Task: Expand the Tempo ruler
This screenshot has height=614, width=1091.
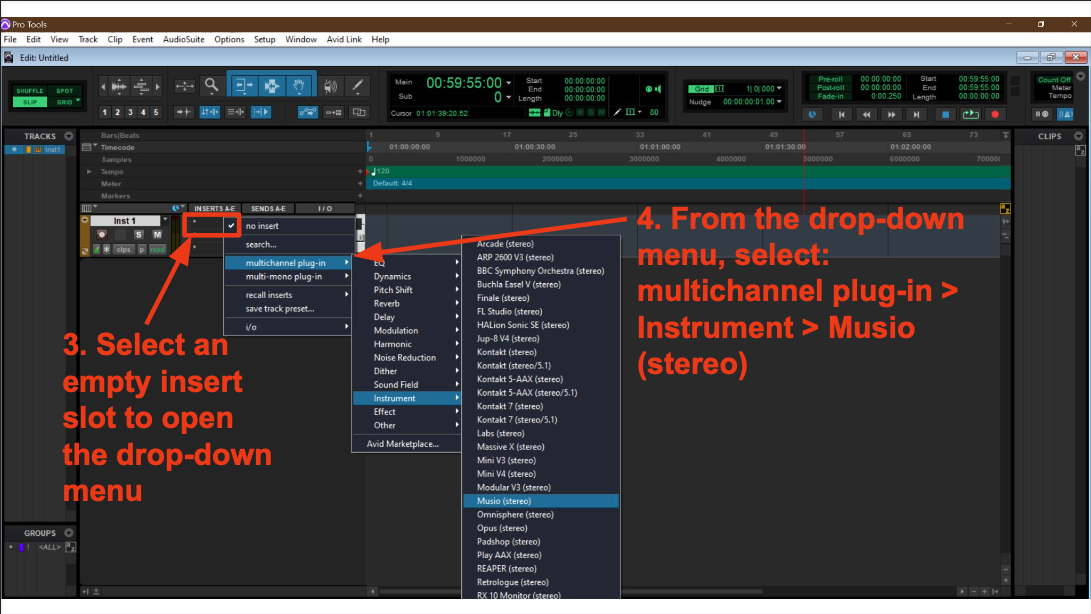Action: click(89, 172)
